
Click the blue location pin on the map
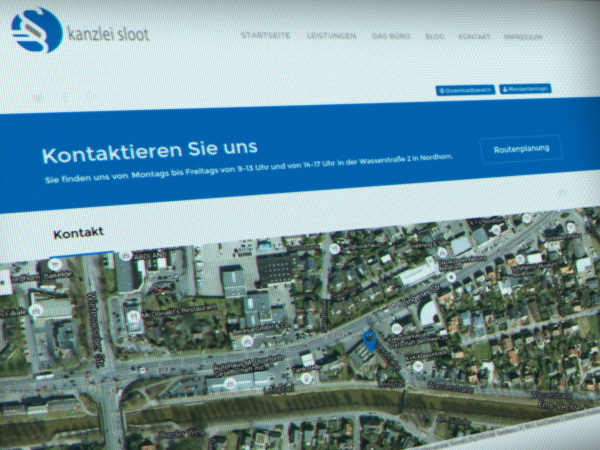coord(370,341)
